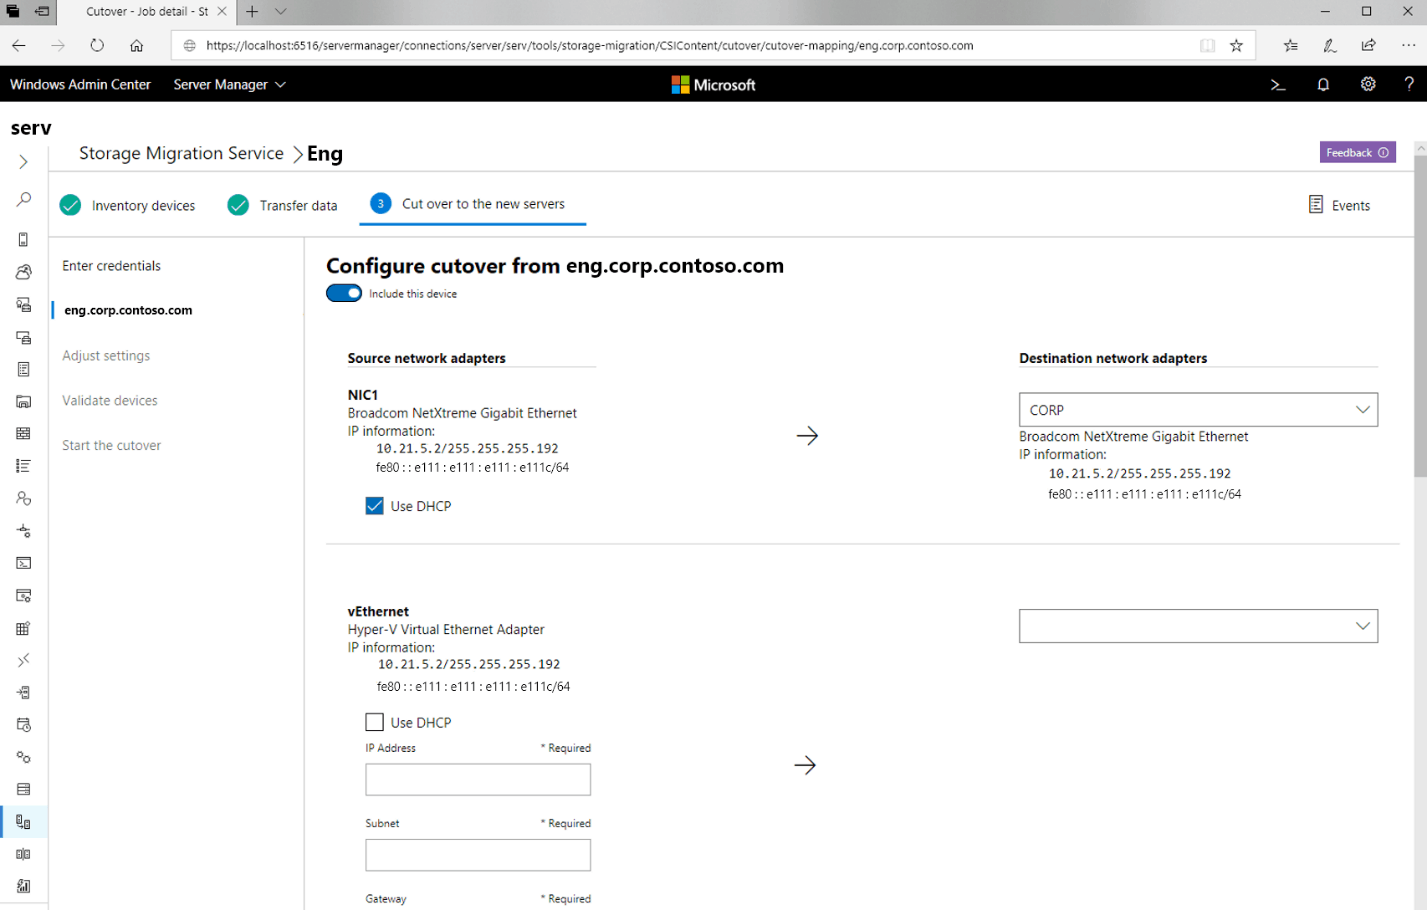Viewport: 1427px width, 910px height.
Task: Select the Storage Migration Service sidebar icon
Action: click(x=23, y=822)
